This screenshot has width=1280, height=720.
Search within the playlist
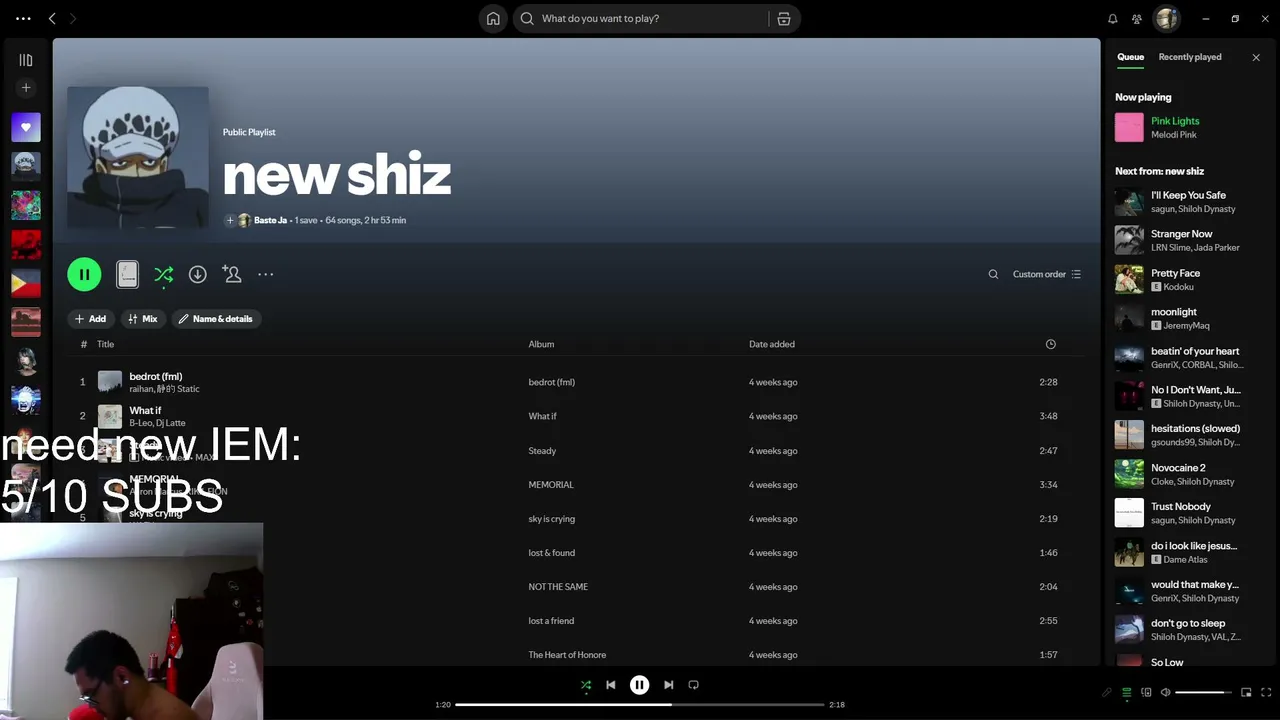[993, 274]
